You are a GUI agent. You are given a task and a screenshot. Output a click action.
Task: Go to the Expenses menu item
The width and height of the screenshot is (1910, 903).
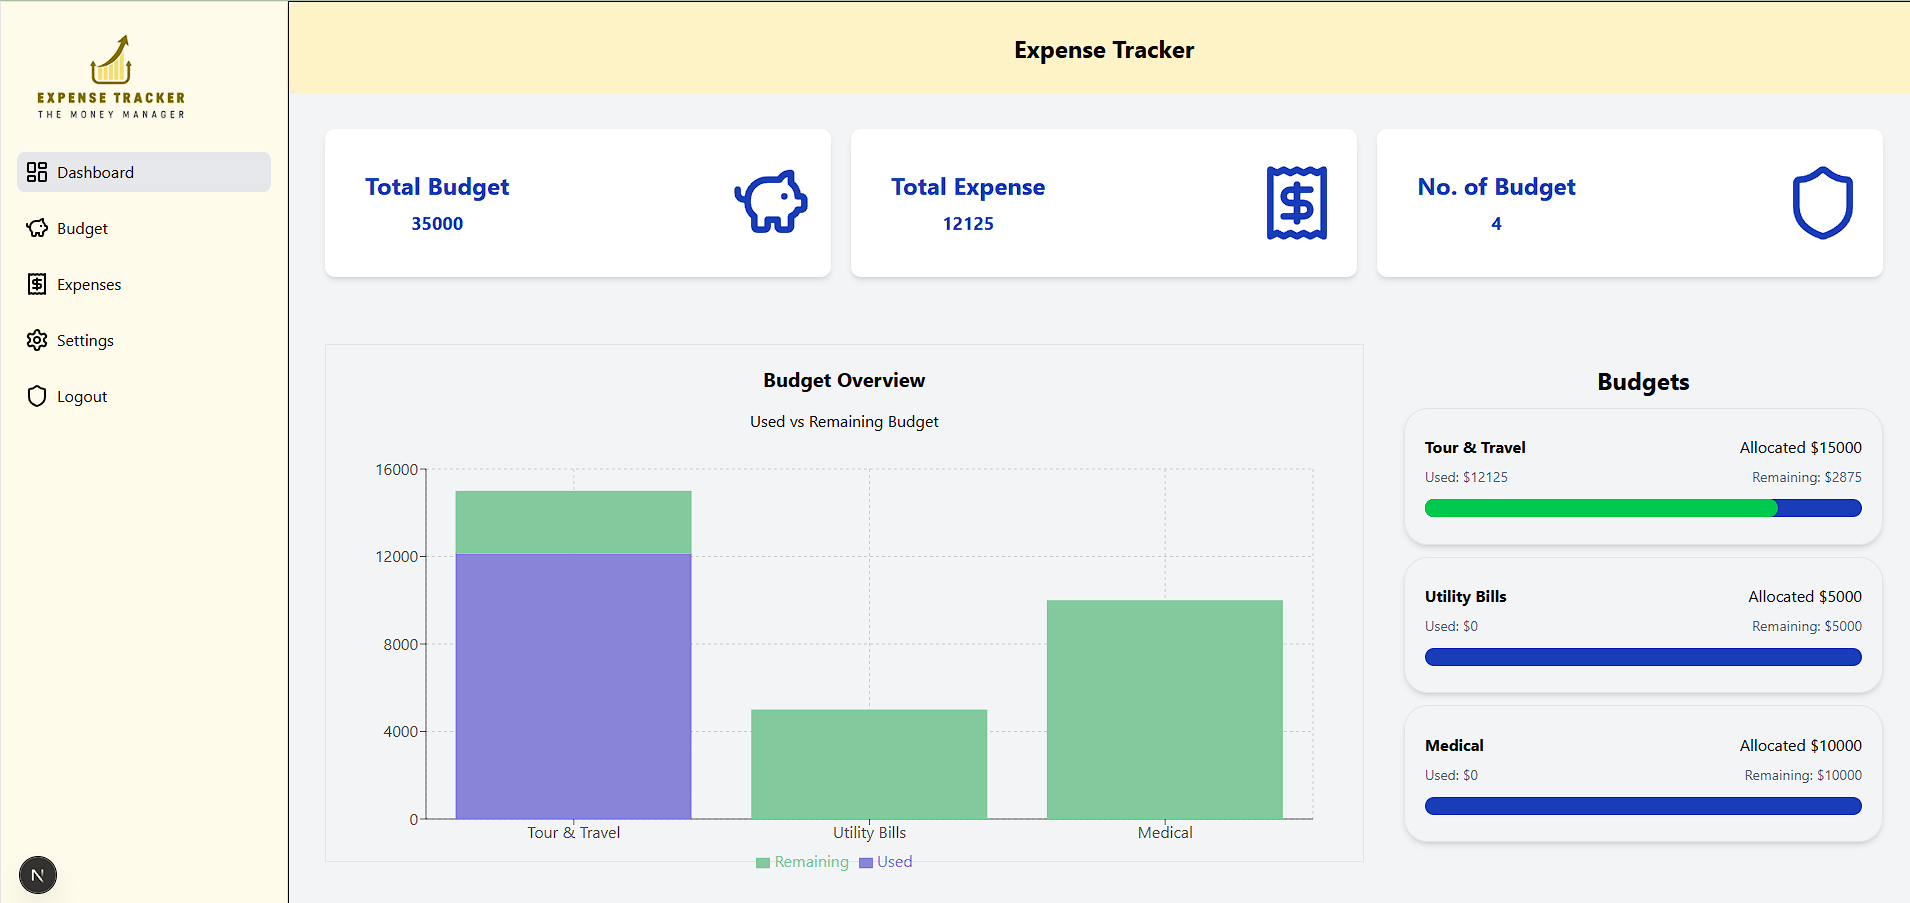pos(89,284)
